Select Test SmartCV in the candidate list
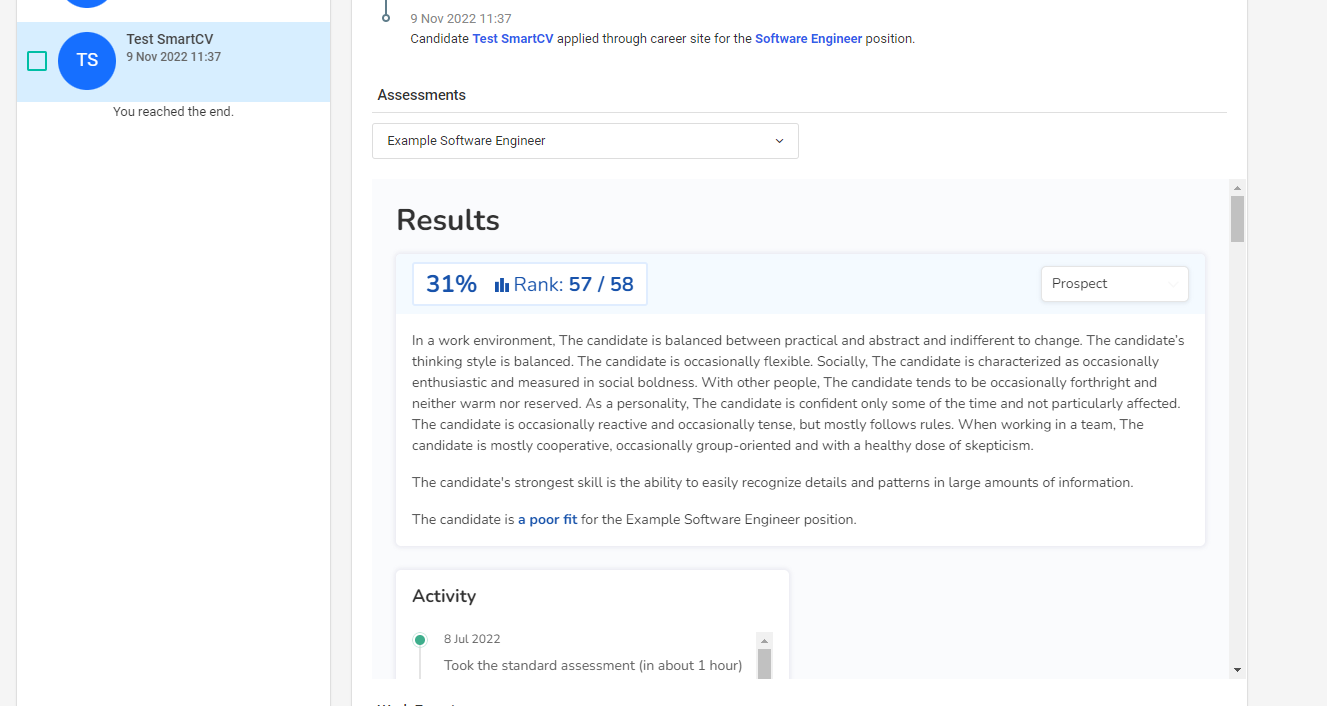Viewport: 1327px width, 706px height. (x=170, y=40)
